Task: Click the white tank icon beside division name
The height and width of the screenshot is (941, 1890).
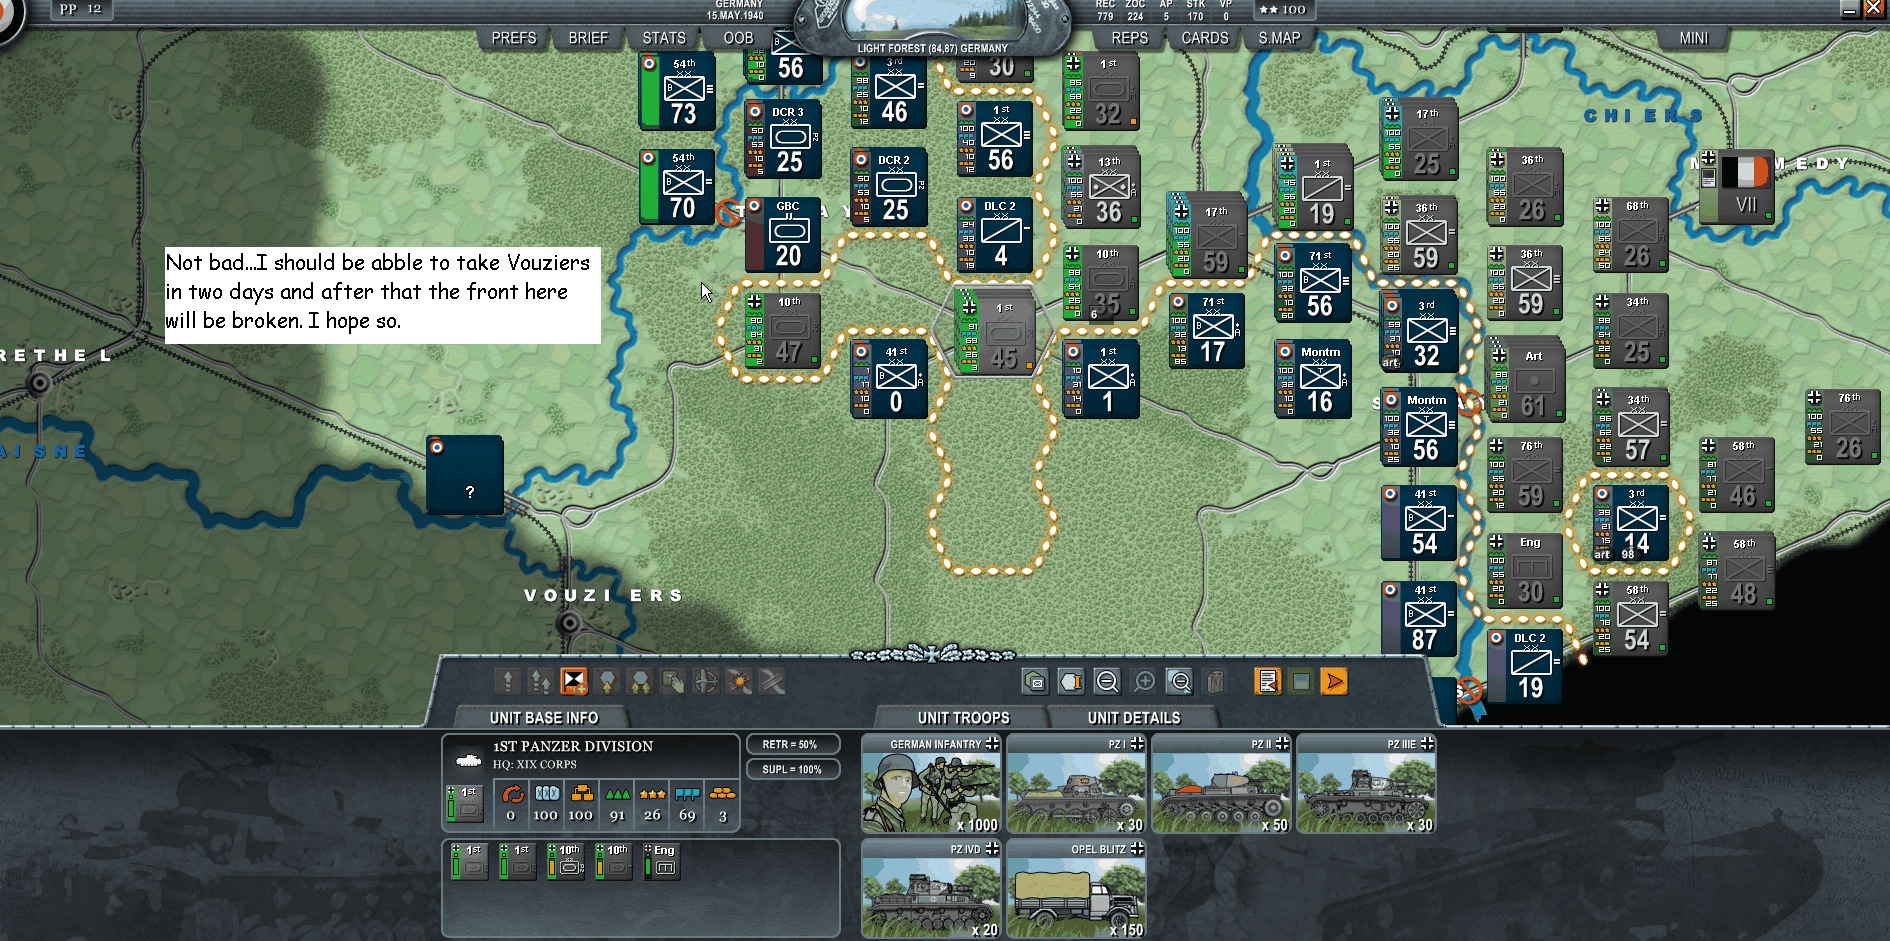Action: click(x=468, y=761)
